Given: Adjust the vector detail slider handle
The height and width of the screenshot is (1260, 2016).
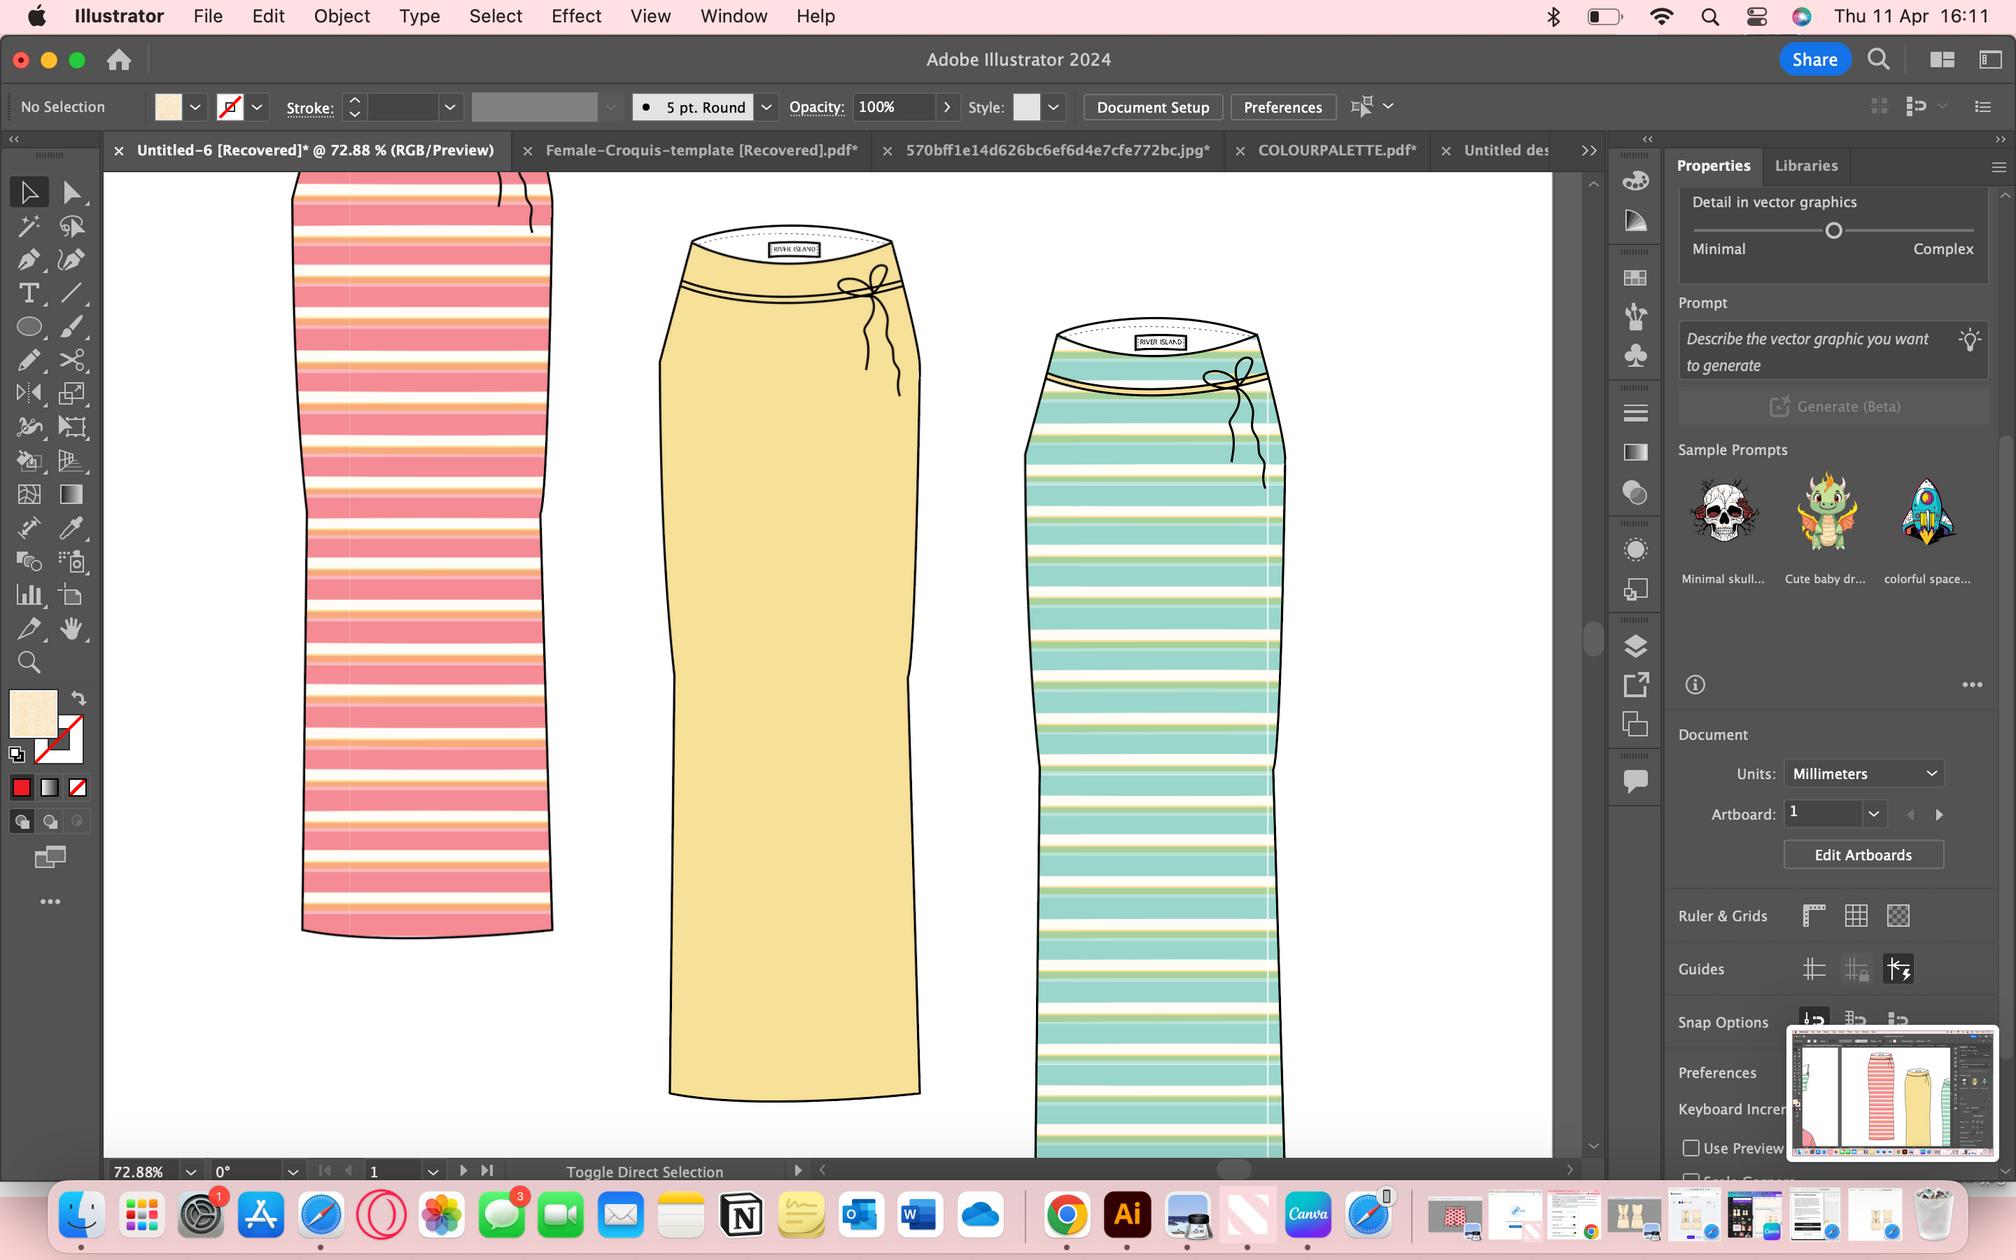Looking at the screenshot, I should tap(1833, 231).
